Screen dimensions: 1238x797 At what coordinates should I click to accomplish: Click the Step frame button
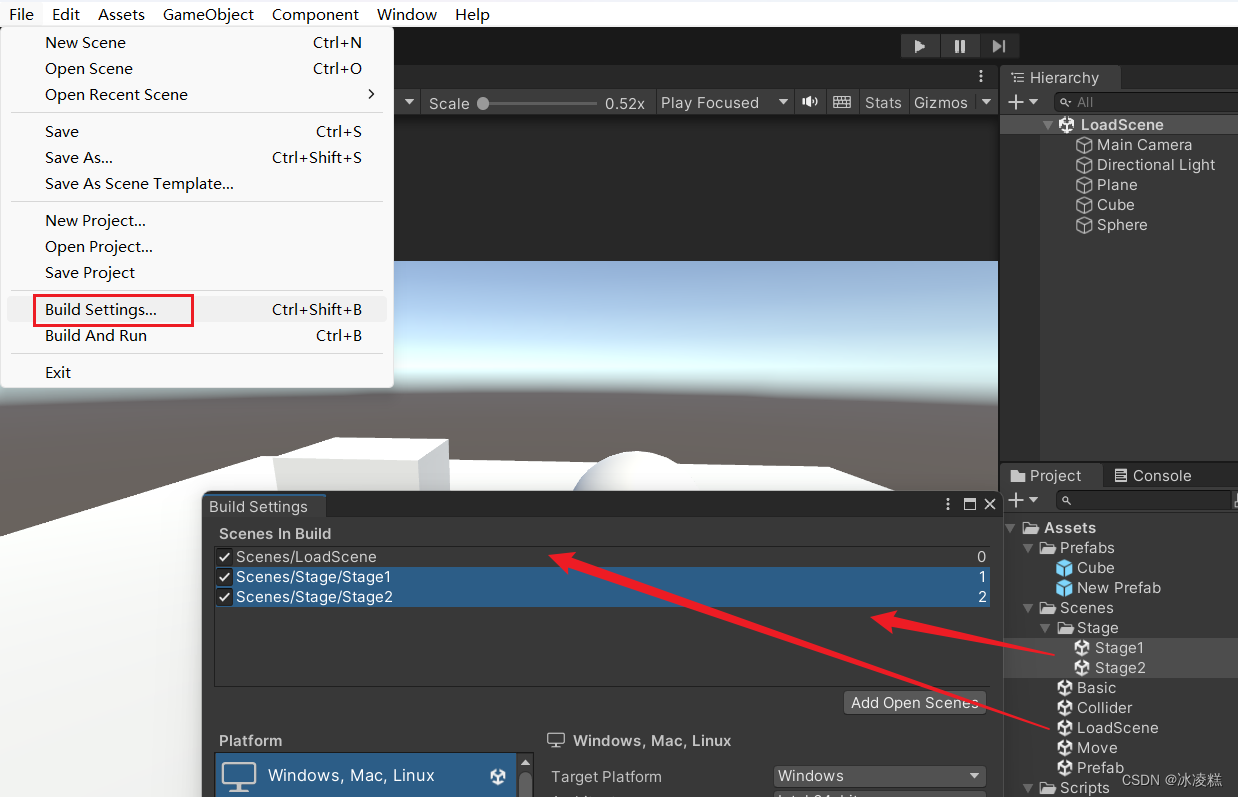coord(999,46)
